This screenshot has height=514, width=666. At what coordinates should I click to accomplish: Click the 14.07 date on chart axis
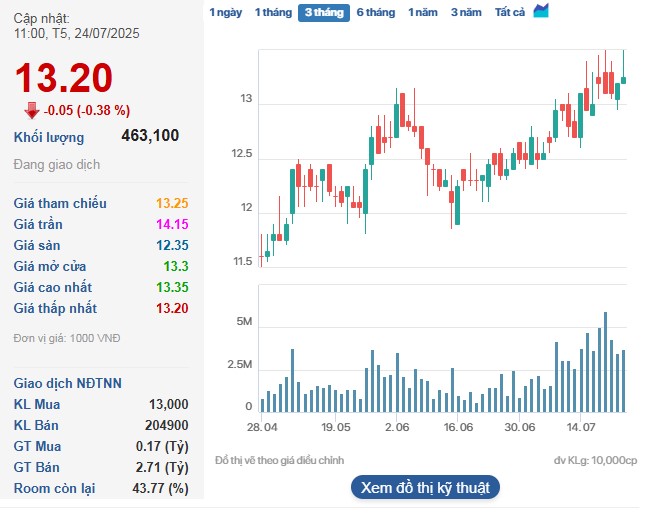tap(581, 427)
